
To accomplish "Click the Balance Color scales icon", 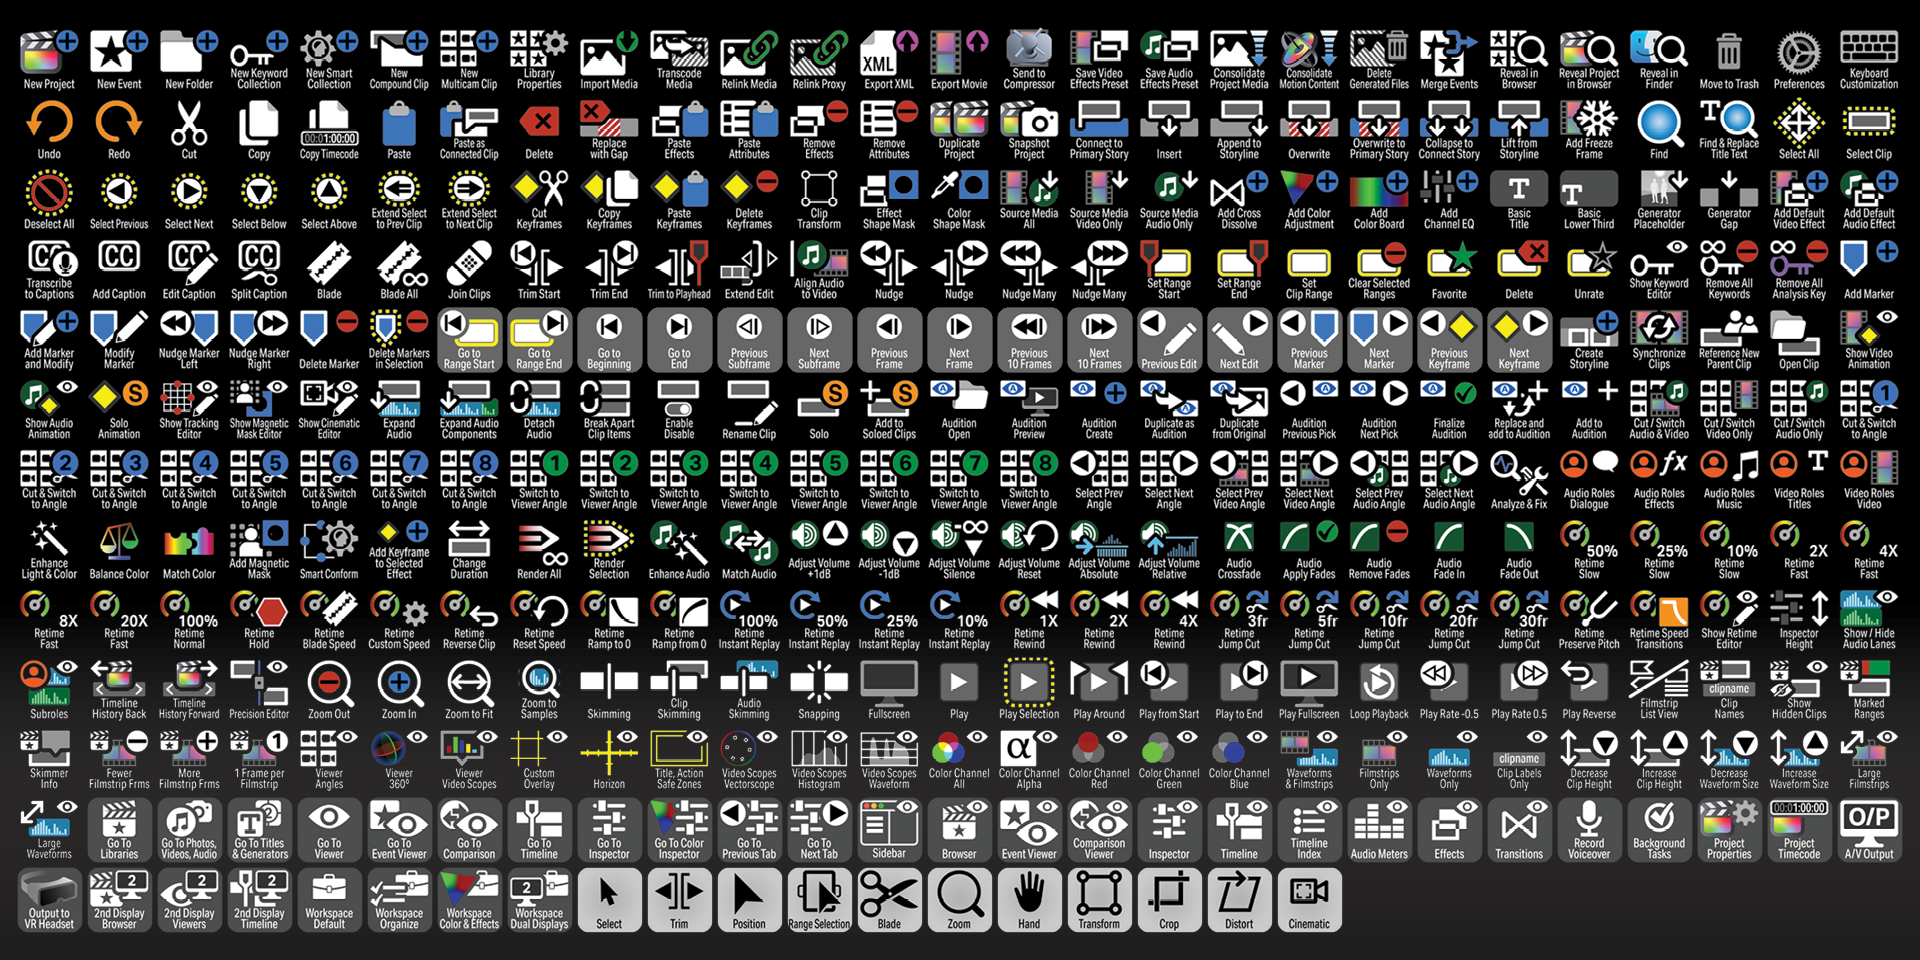I will pyautogui.click(x=119, y=550).
